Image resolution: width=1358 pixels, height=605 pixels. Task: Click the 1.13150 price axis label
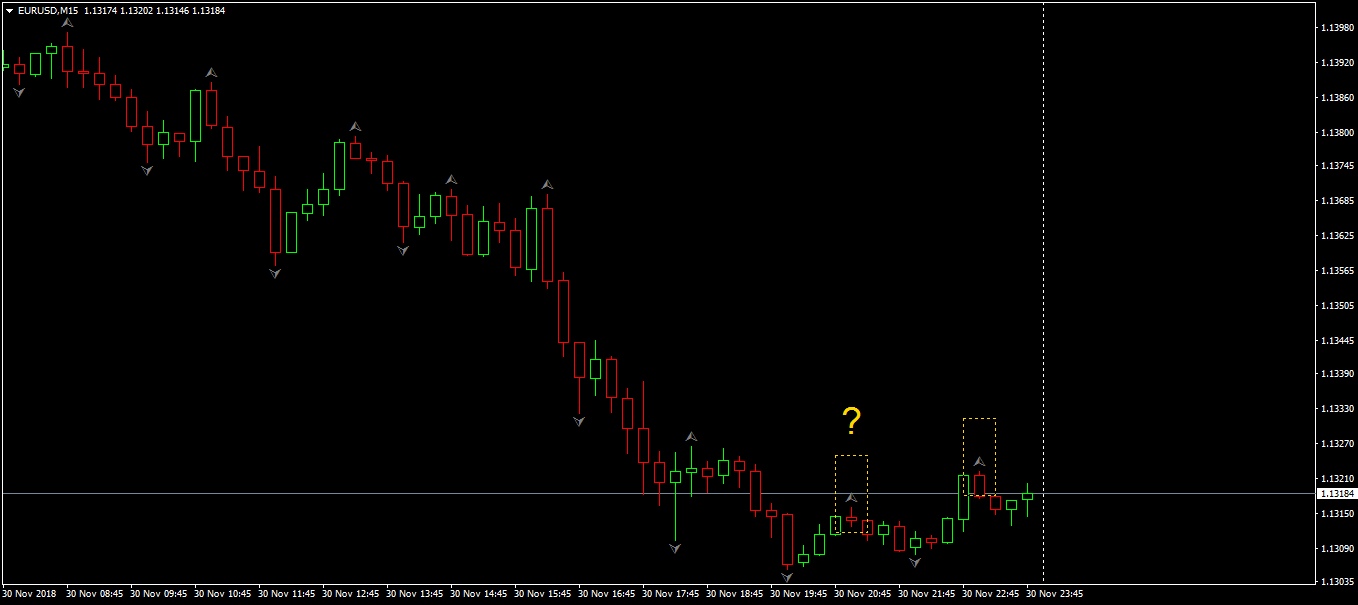click(x=1337, y=514)
